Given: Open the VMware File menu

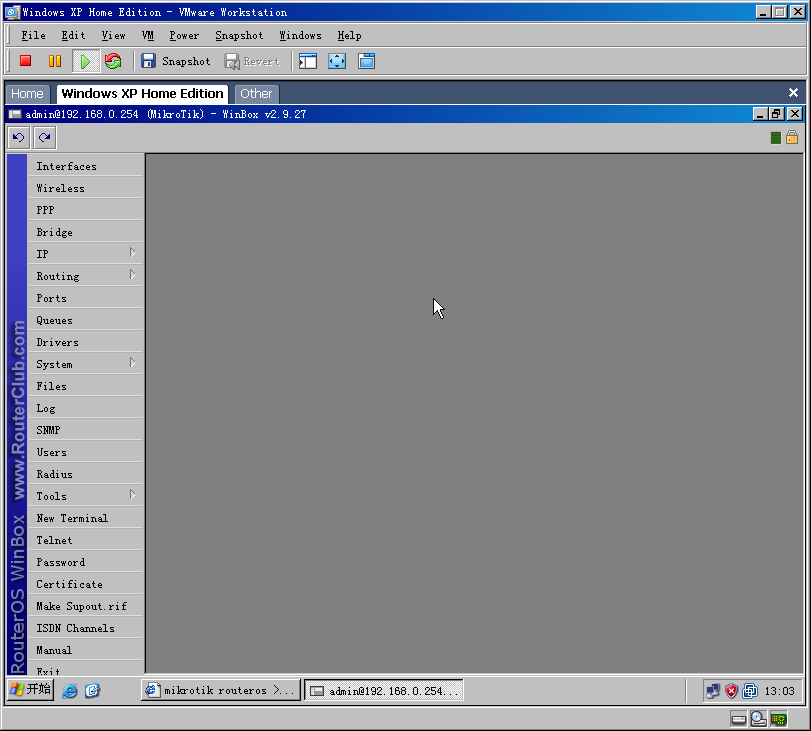Looking at the screenshot, I should point(33,35).
